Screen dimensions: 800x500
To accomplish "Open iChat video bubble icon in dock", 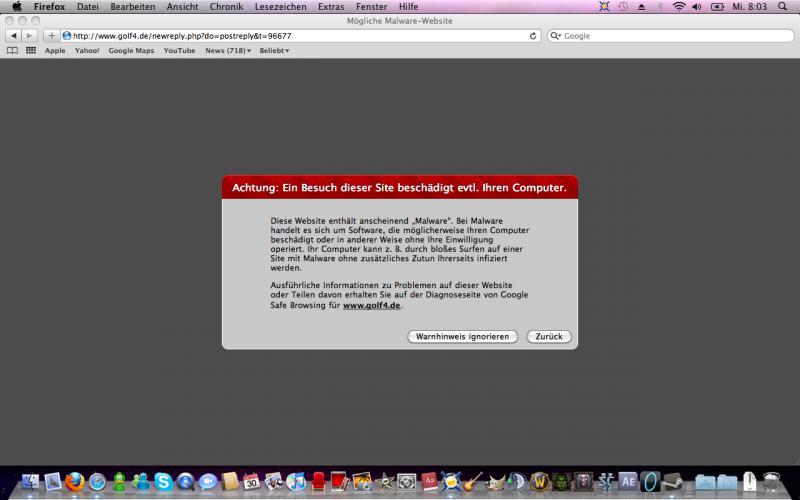I will [x=208, y=481].
